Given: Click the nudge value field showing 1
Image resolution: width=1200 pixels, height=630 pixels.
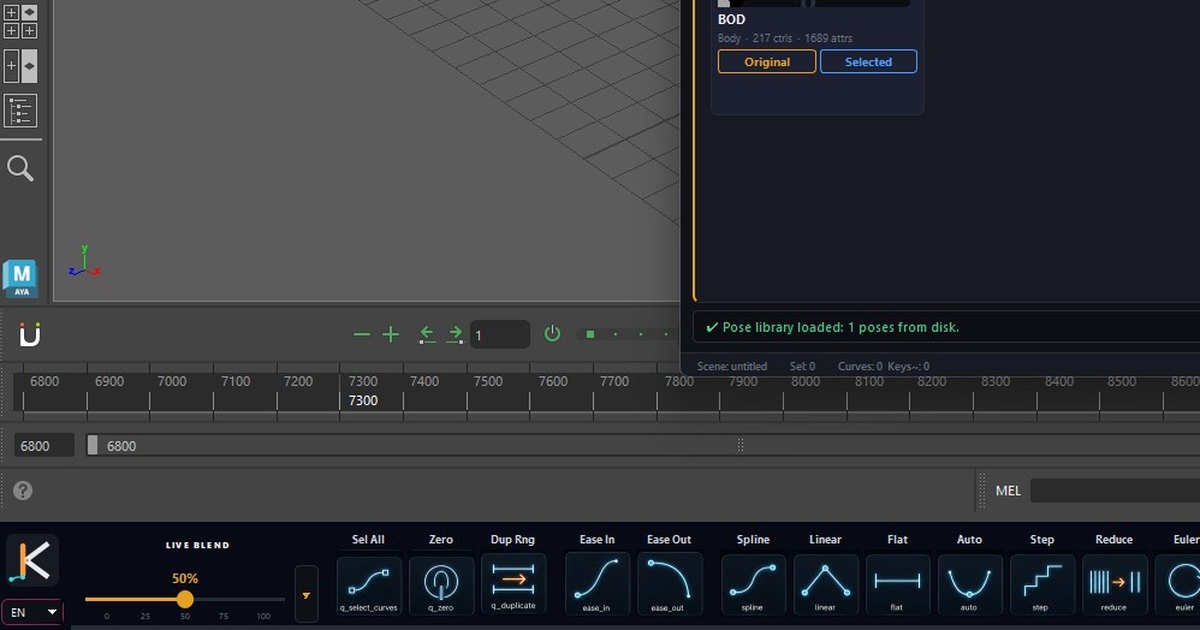Looking at the screenshot, I should pyautogui.click(x=500, y=335).
